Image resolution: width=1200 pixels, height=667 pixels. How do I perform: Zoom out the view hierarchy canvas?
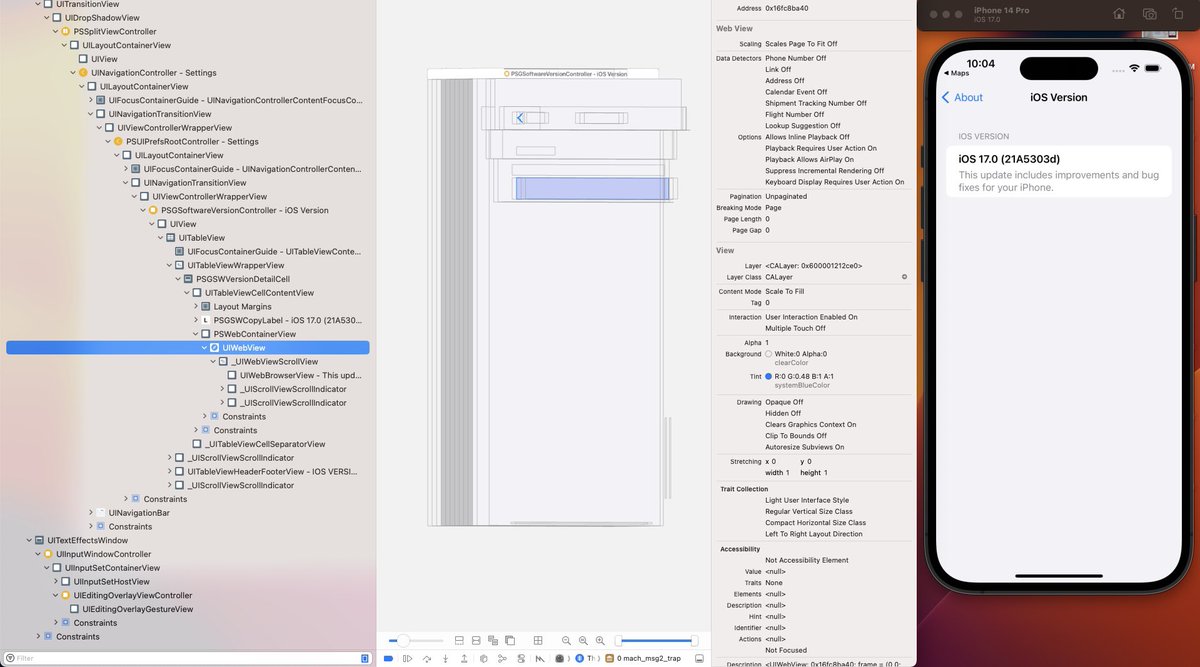pos(566,640)
